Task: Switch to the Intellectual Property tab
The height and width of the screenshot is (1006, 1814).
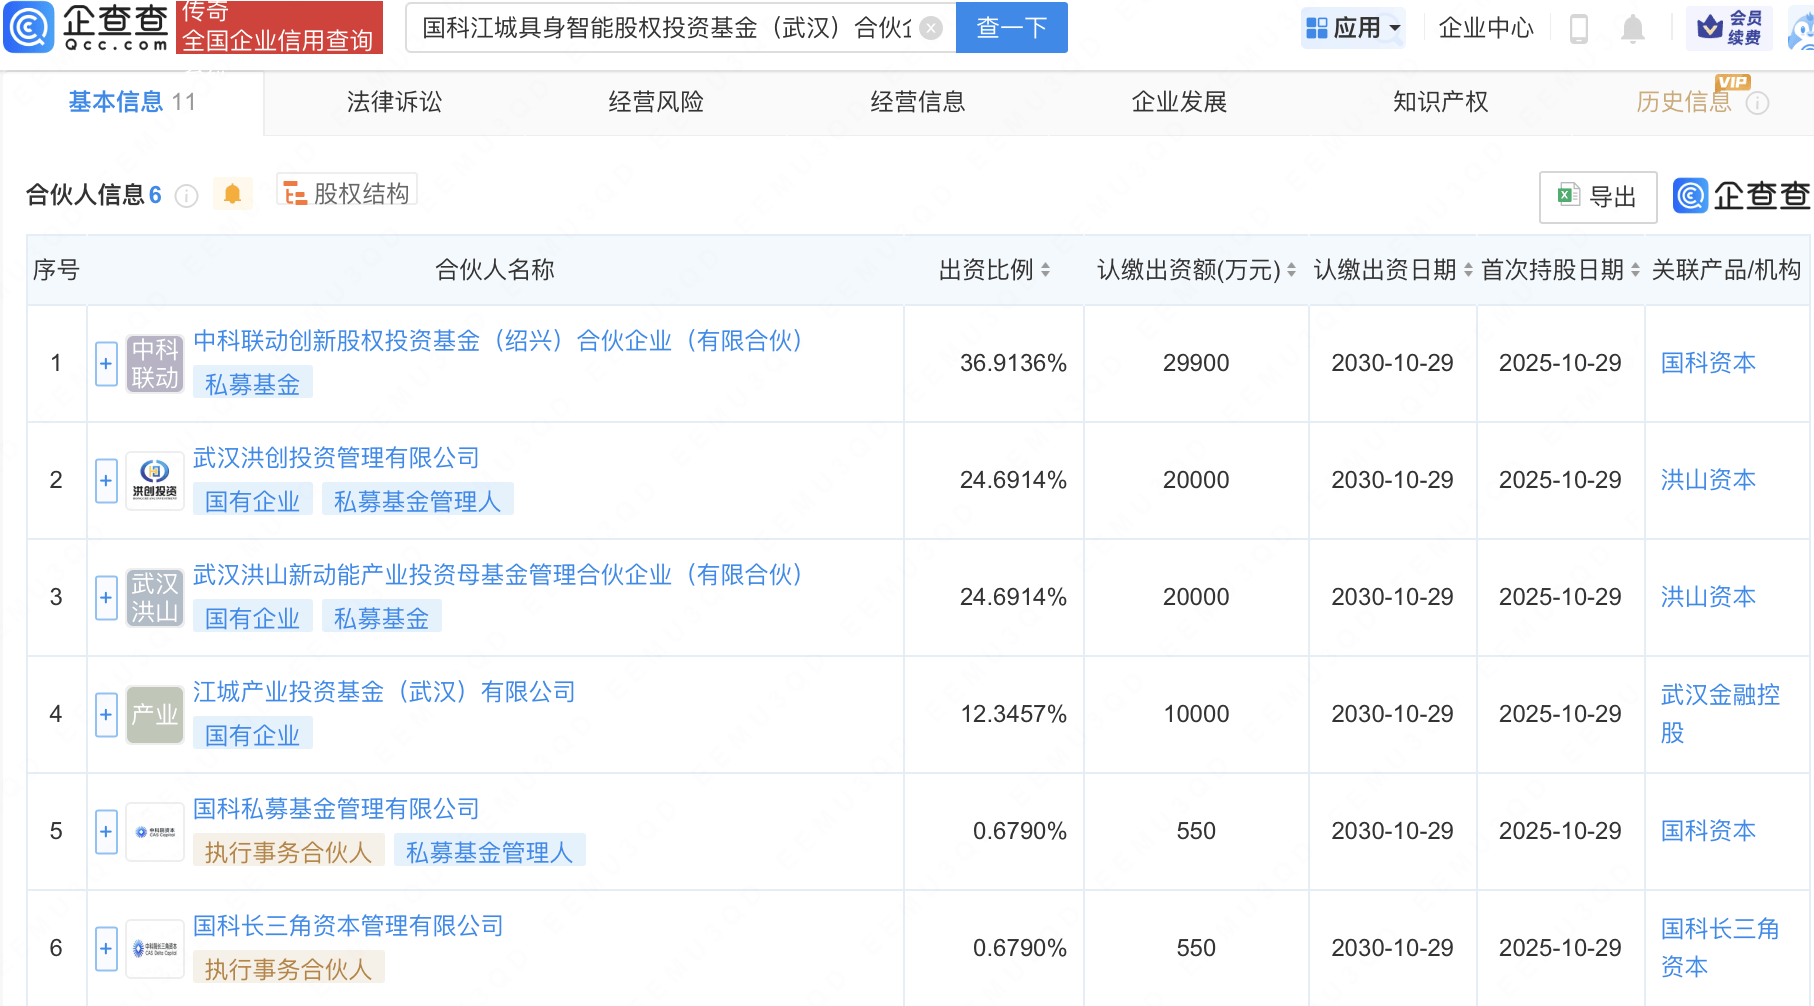Action: pos(1440,102)
